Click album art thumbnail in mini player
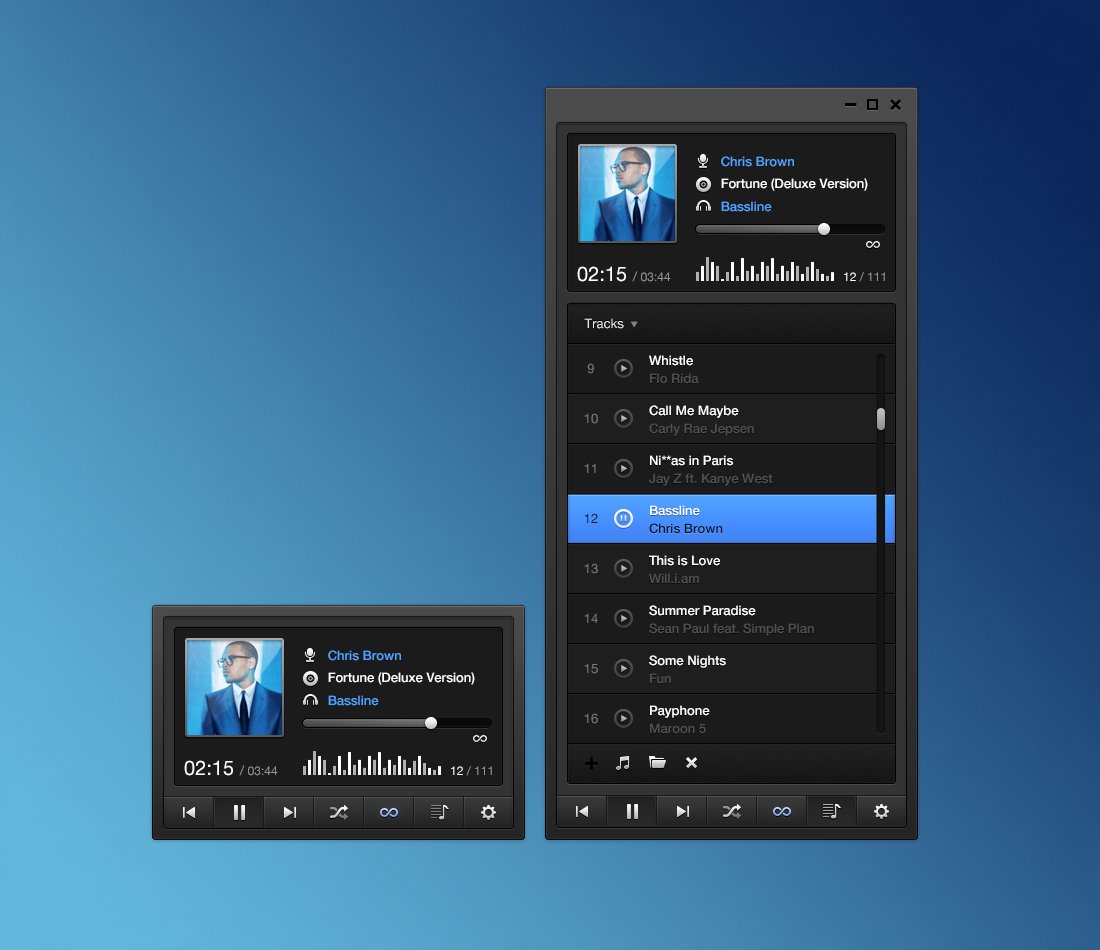Screen dimensions: 1100x950 (x=234, y=688)
